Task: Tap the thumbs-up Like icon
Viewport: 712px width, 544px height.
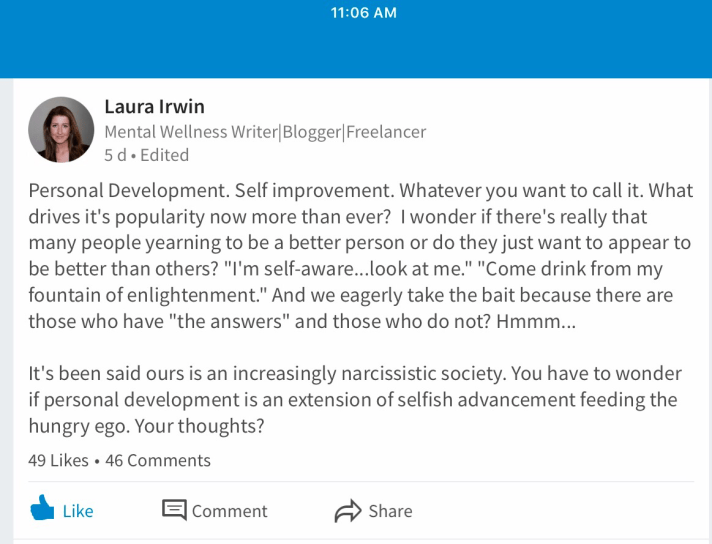Action: coord(42,510)
